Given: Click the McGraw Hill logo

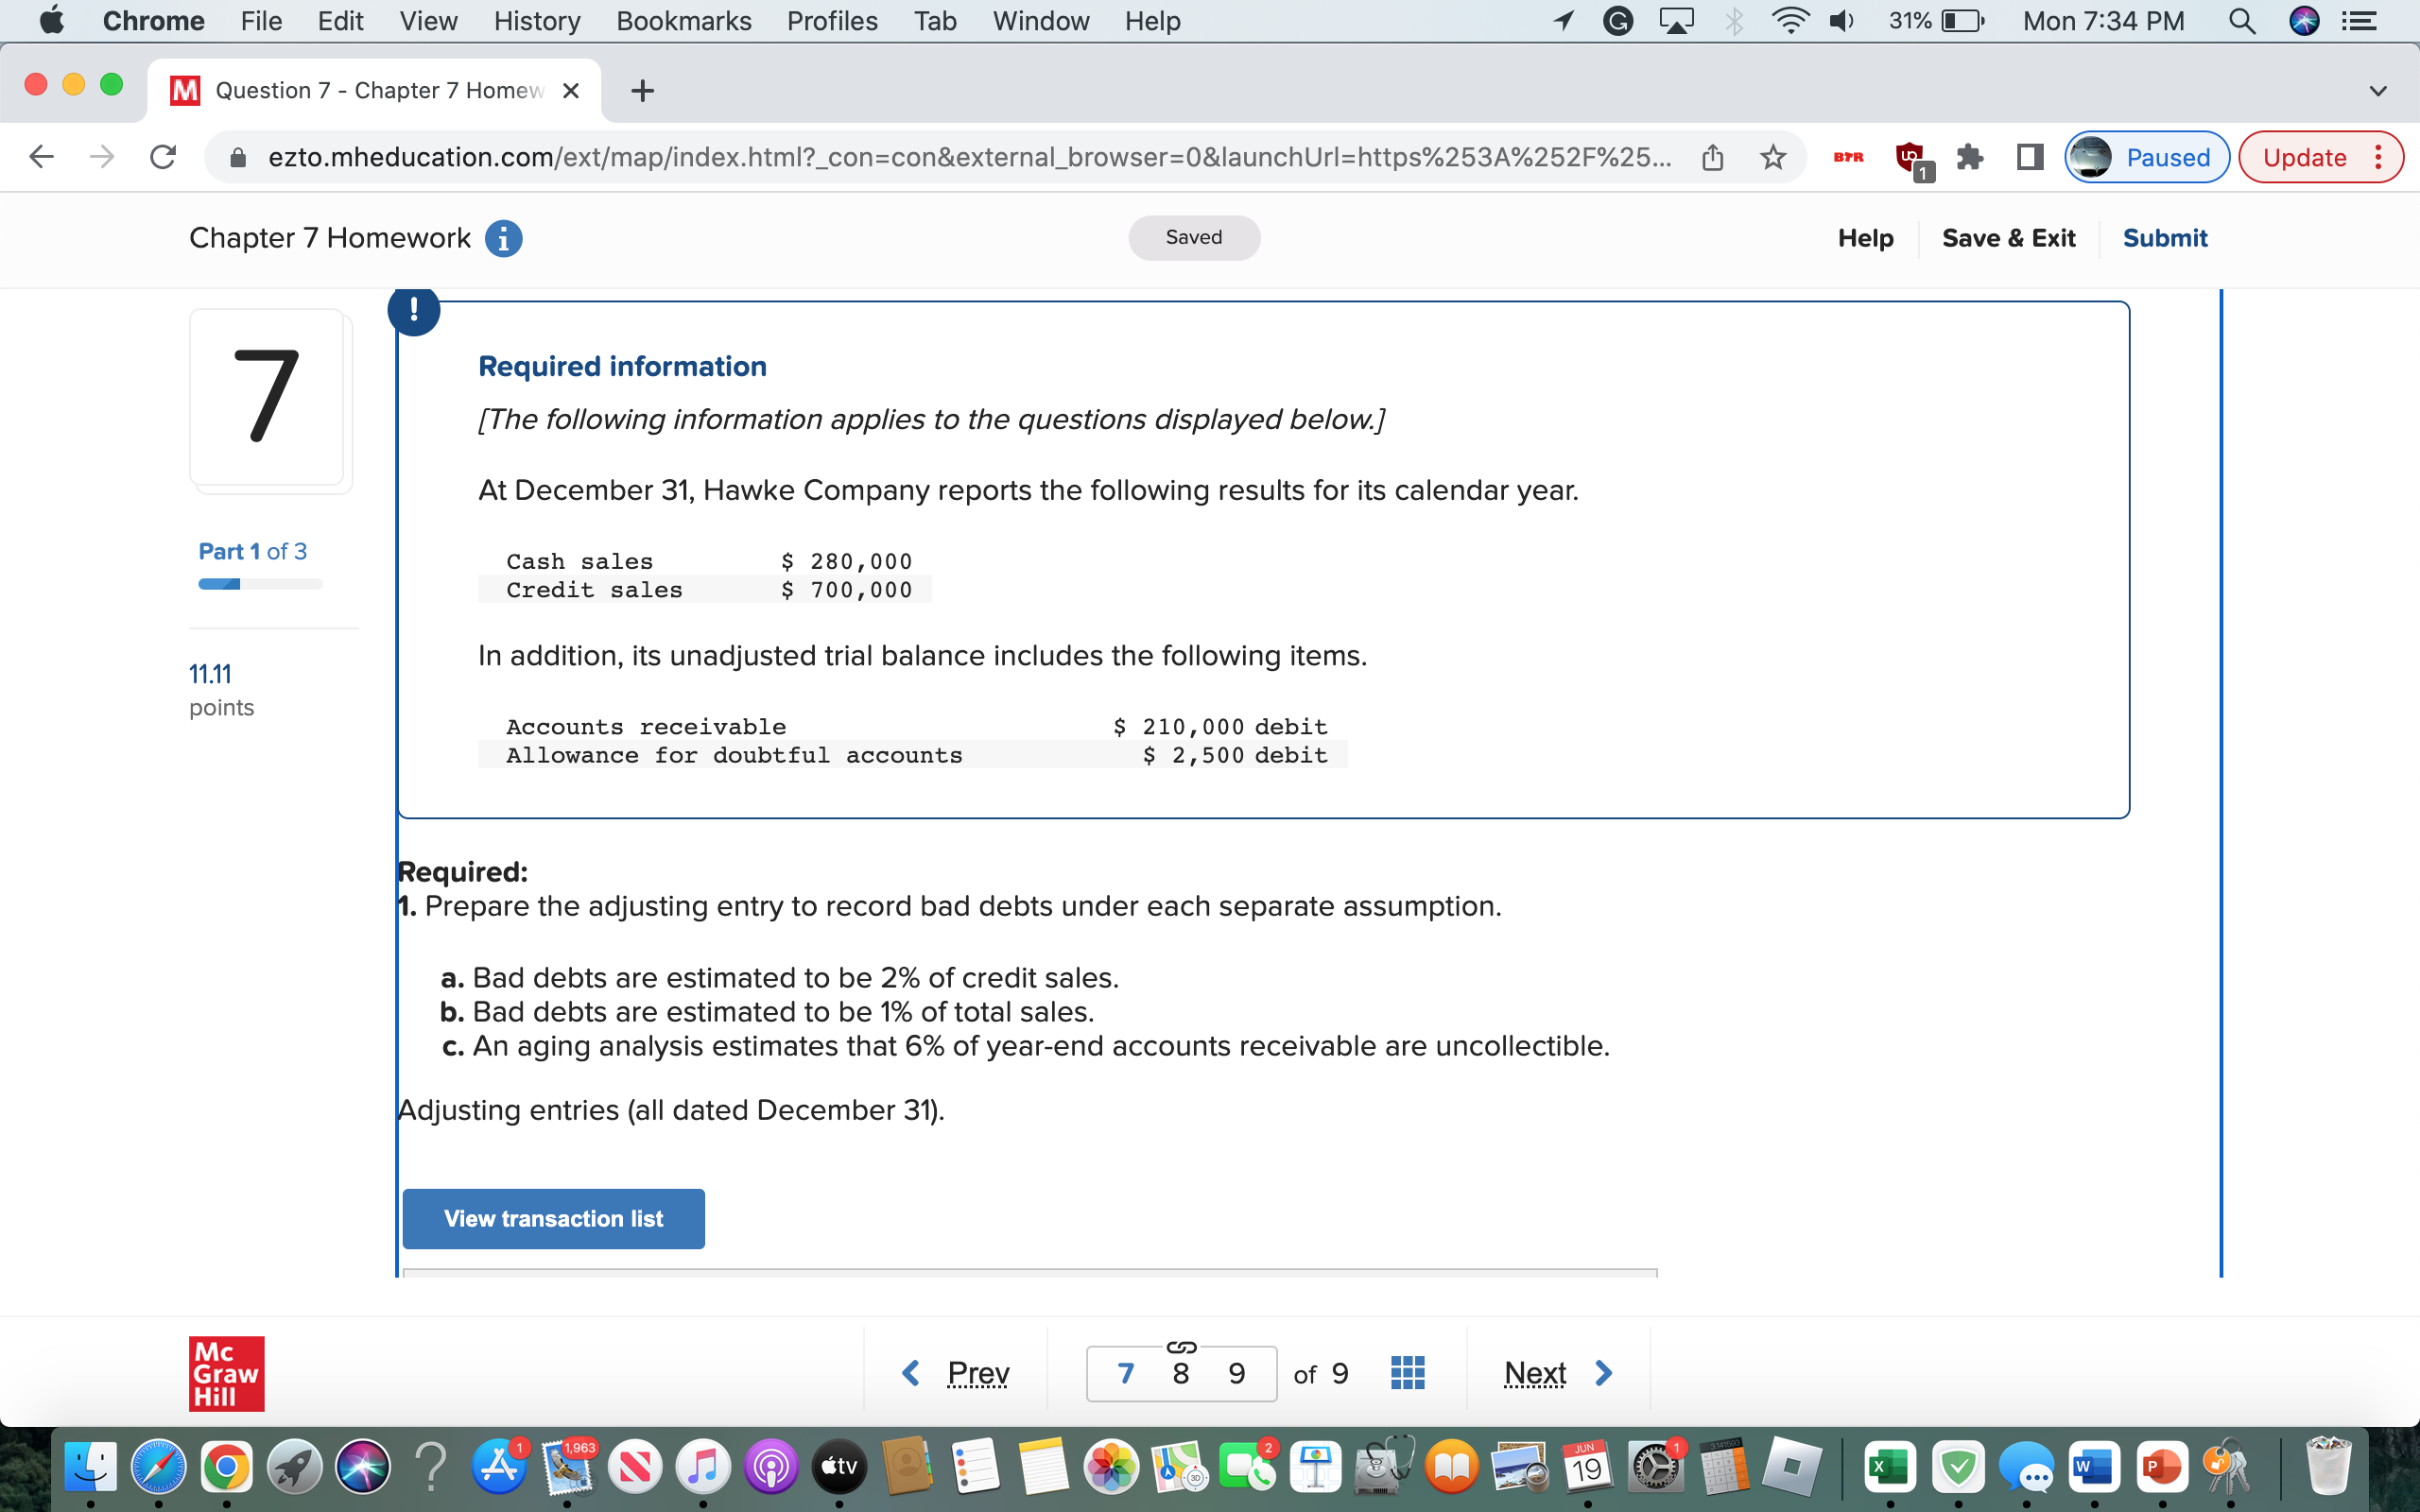Looking at the screenshot, I should 226,1373.
